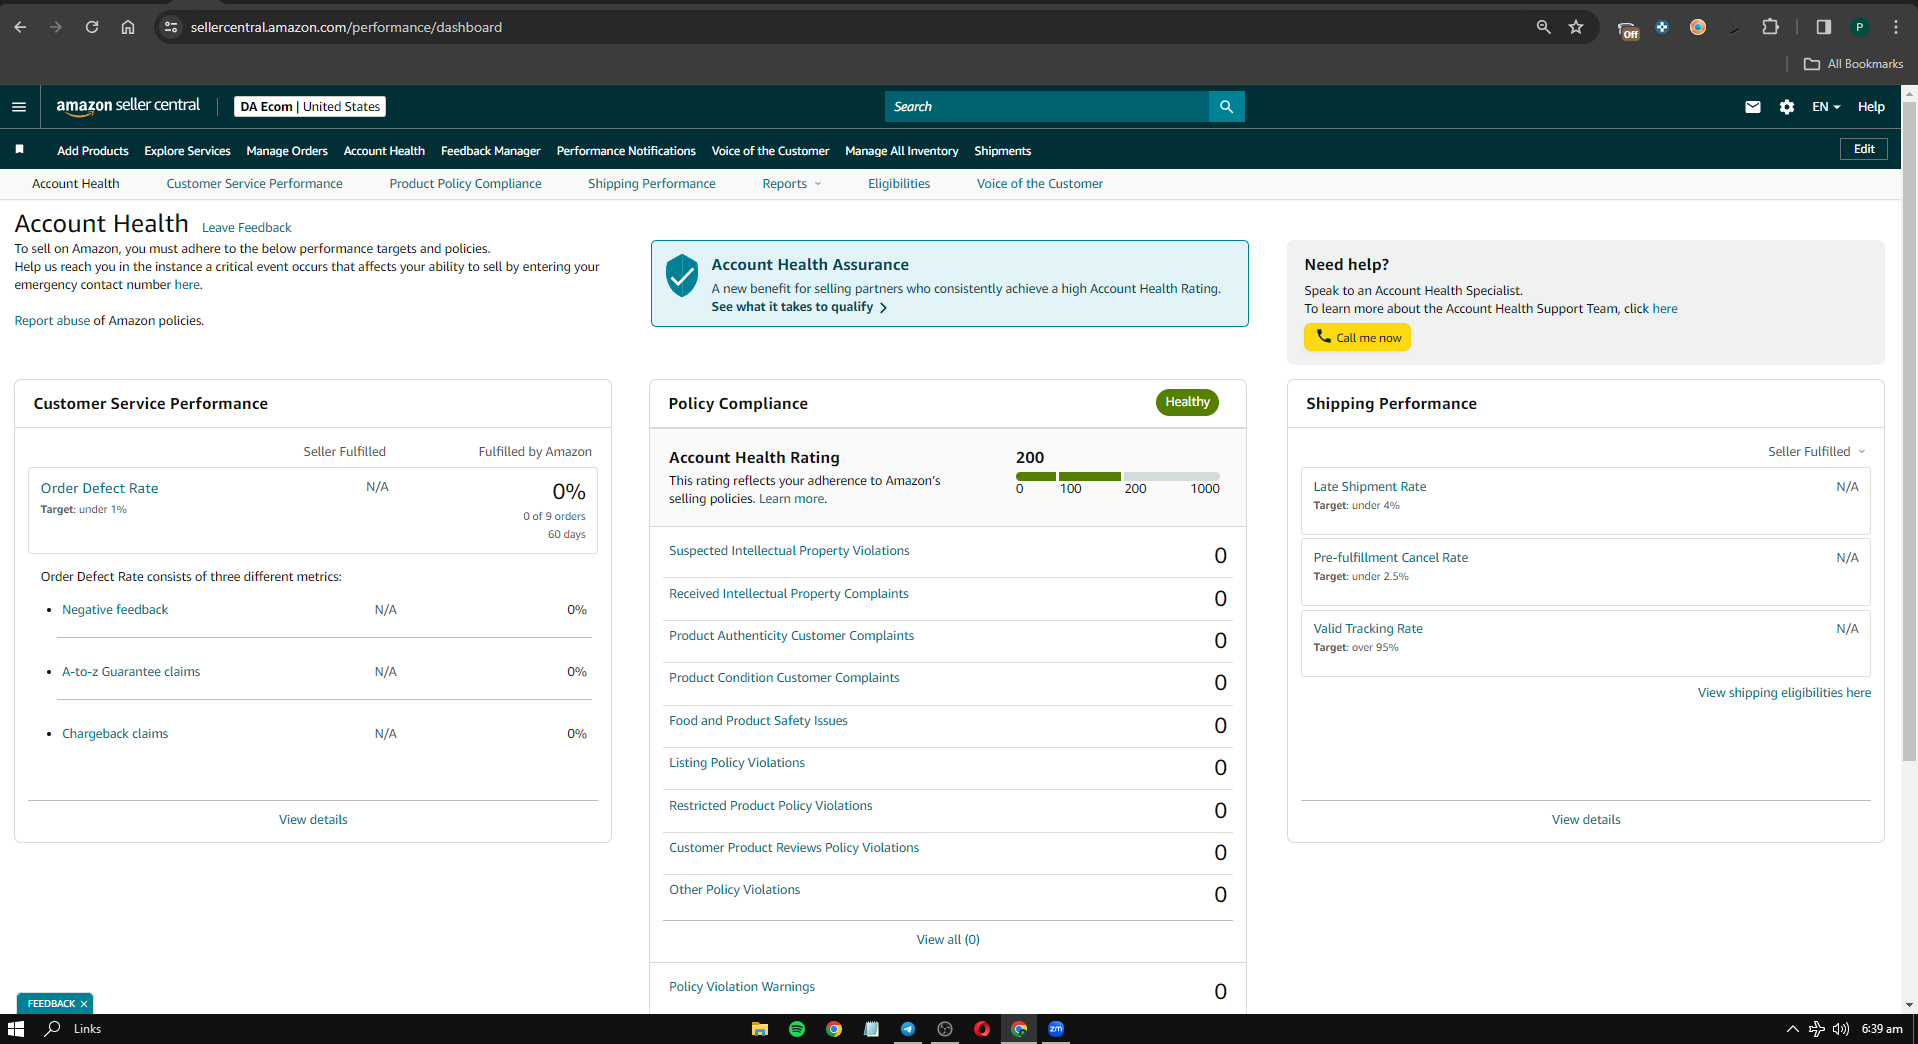Bookmark this page with the star
Viewport: 1918px width, 1044px height.
pyautogui.click(x=1576, y=27)
